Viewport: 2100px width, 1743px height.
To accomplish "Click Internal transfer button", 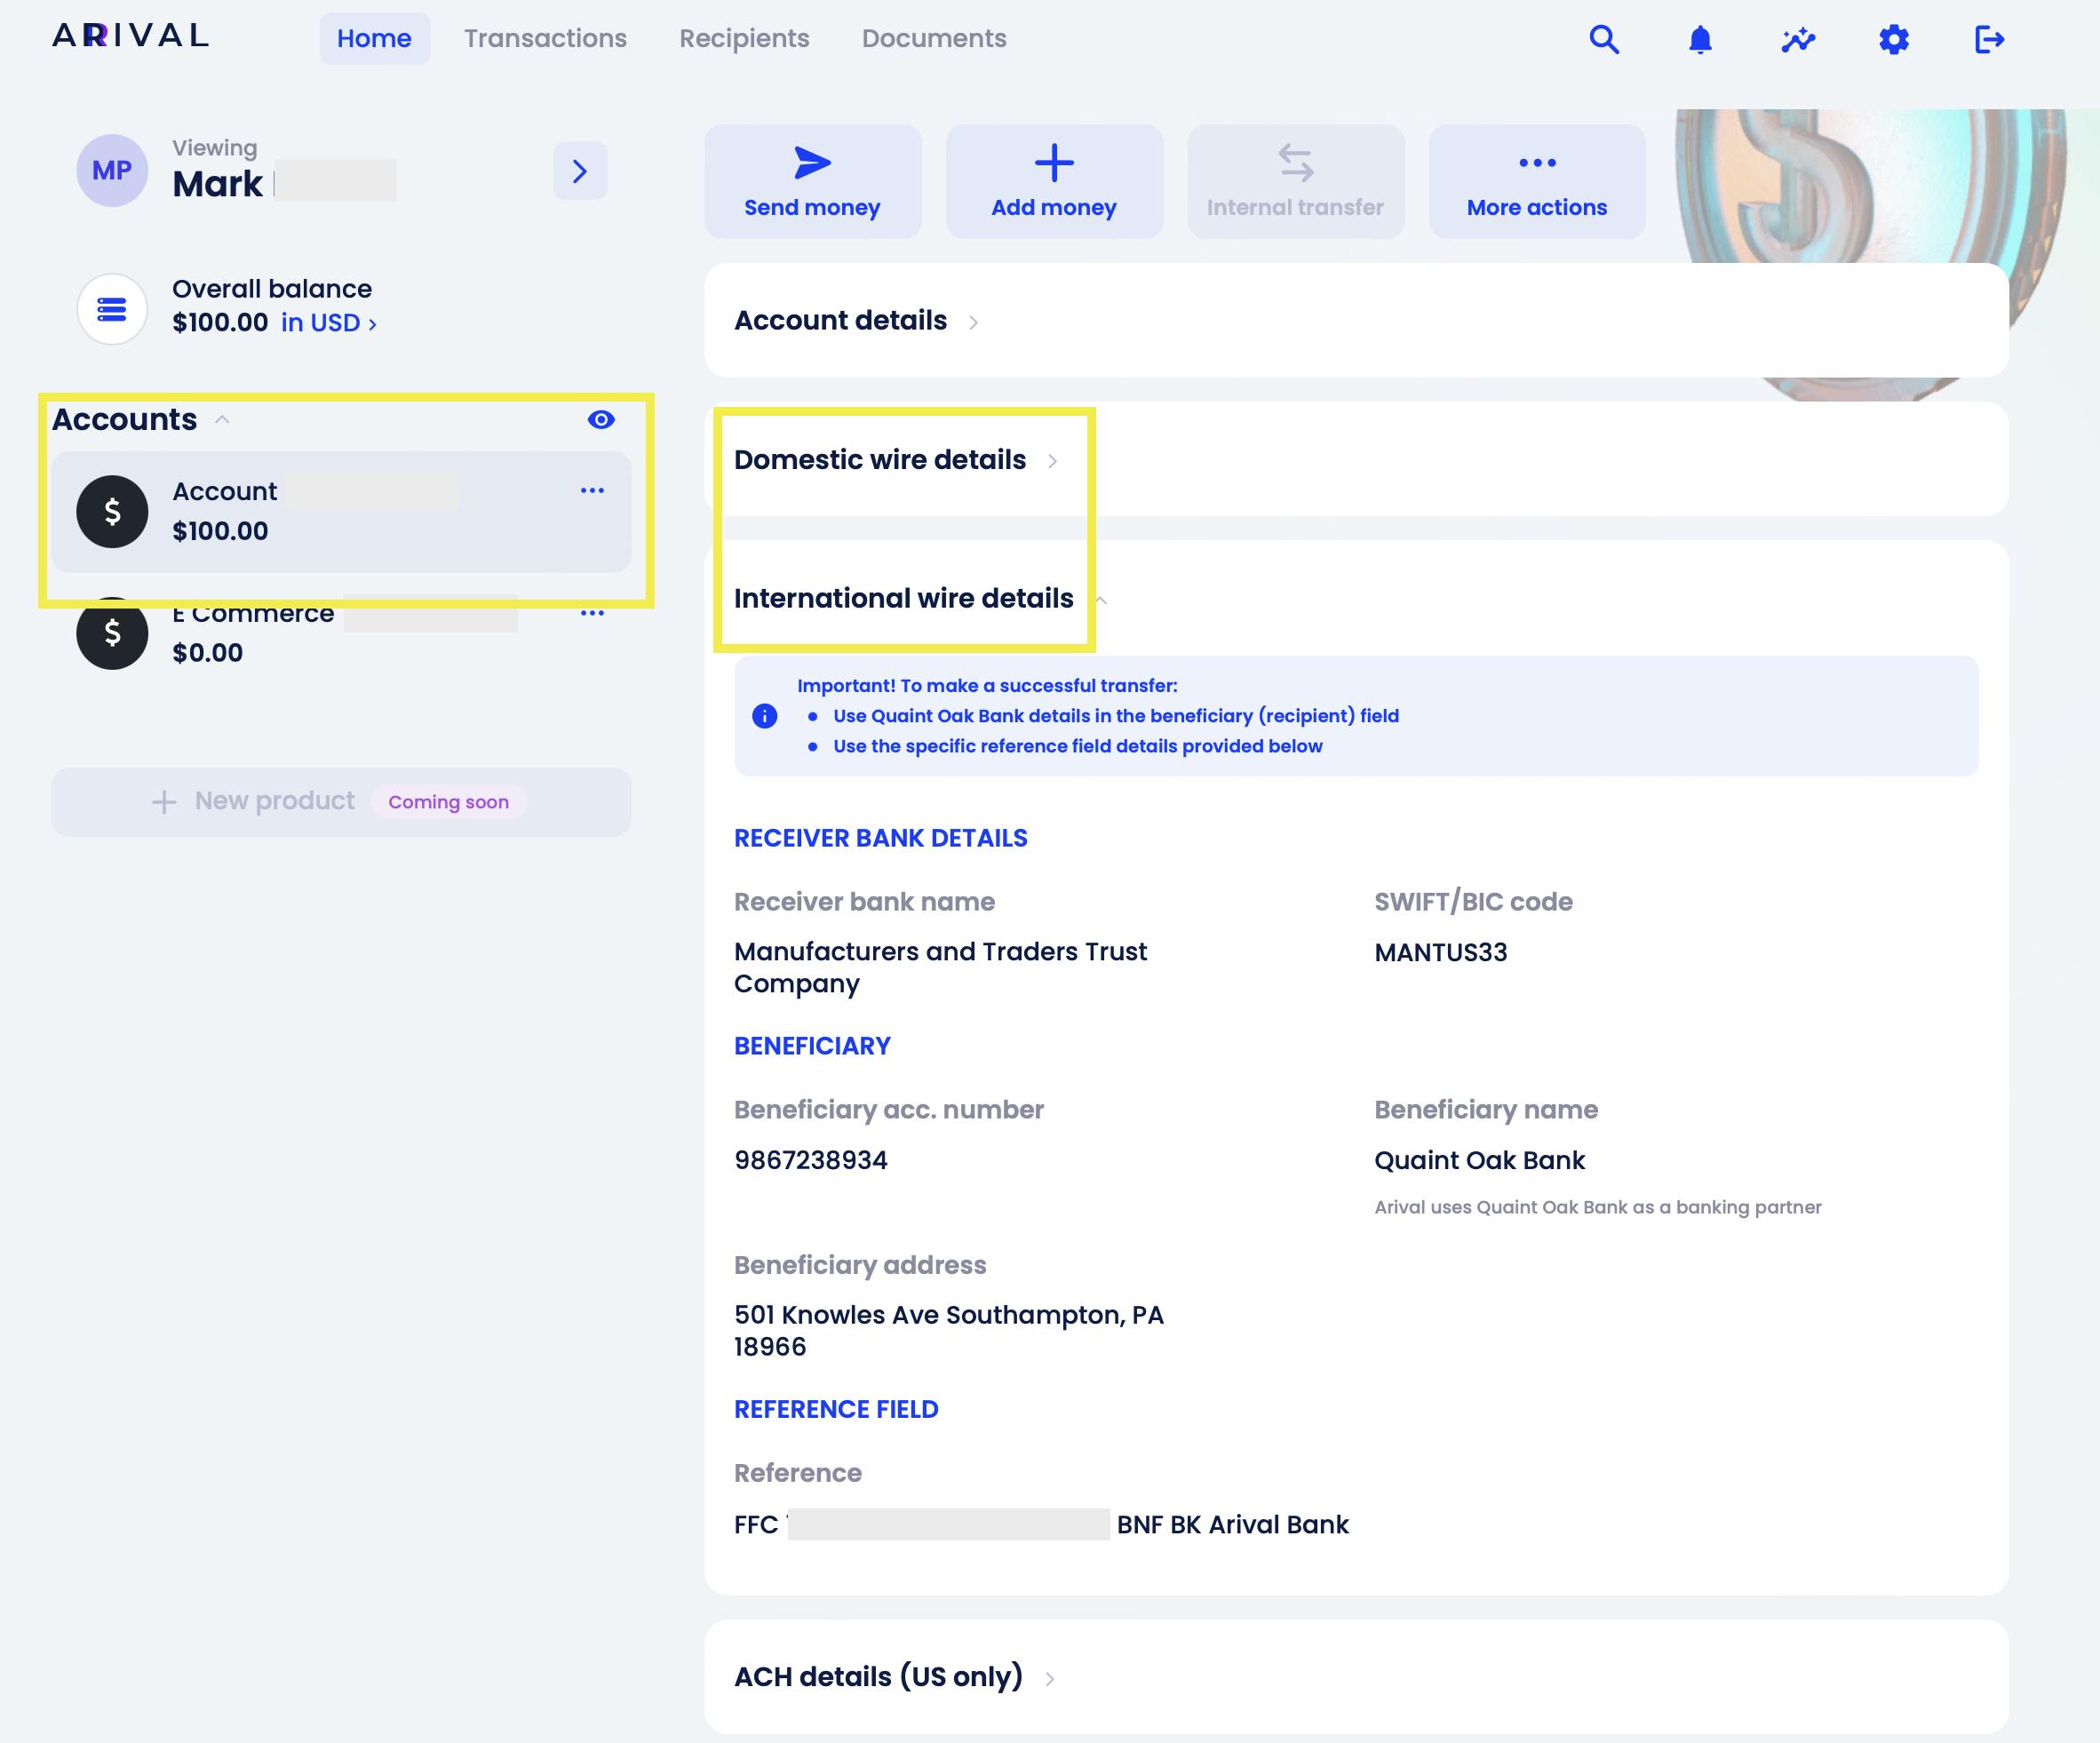I will tap(1296, 181).
